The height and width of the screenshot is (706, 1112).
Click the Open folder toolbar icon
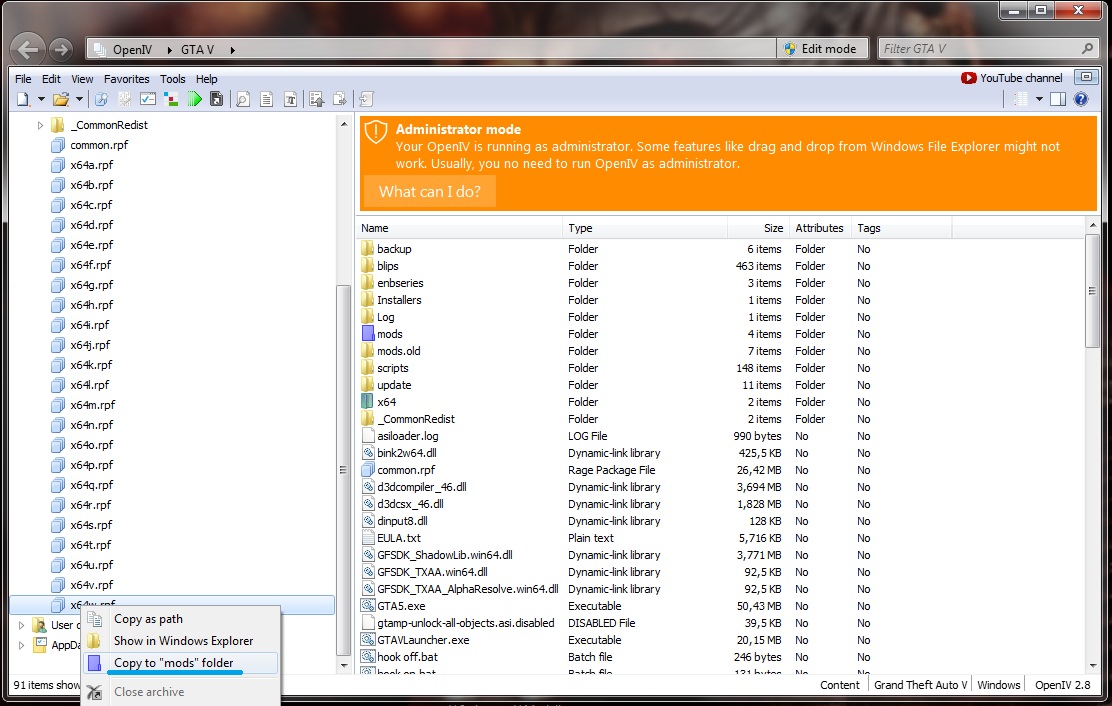tap(61, 99)
